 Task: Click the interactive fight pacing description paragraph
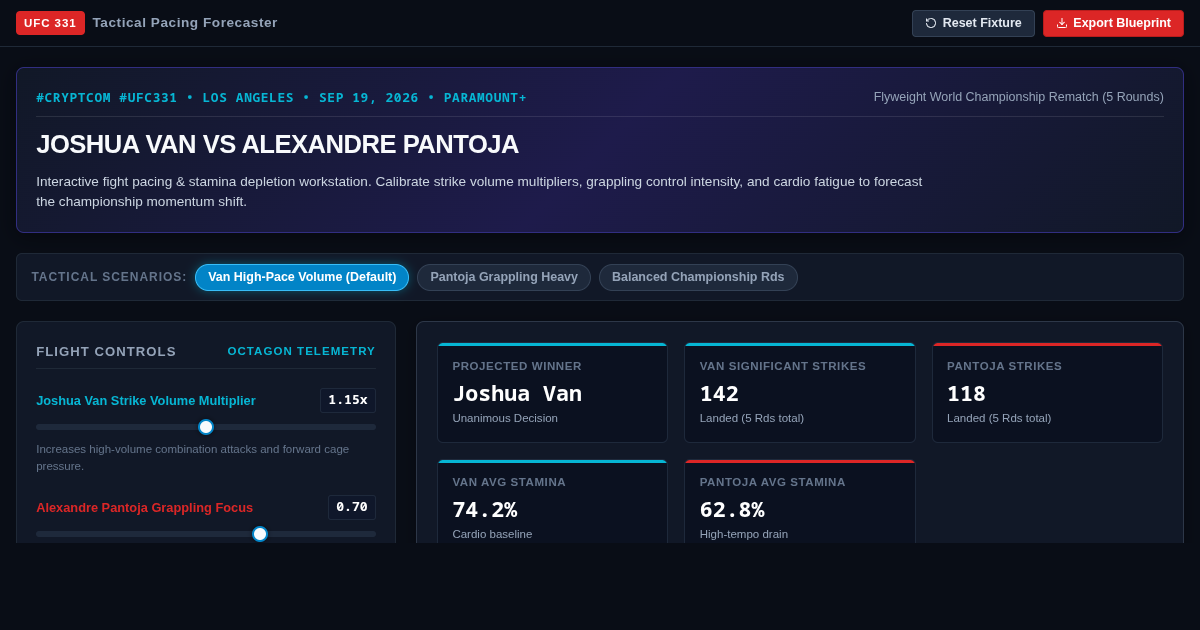pyautogui.click(x=479, y=191)
